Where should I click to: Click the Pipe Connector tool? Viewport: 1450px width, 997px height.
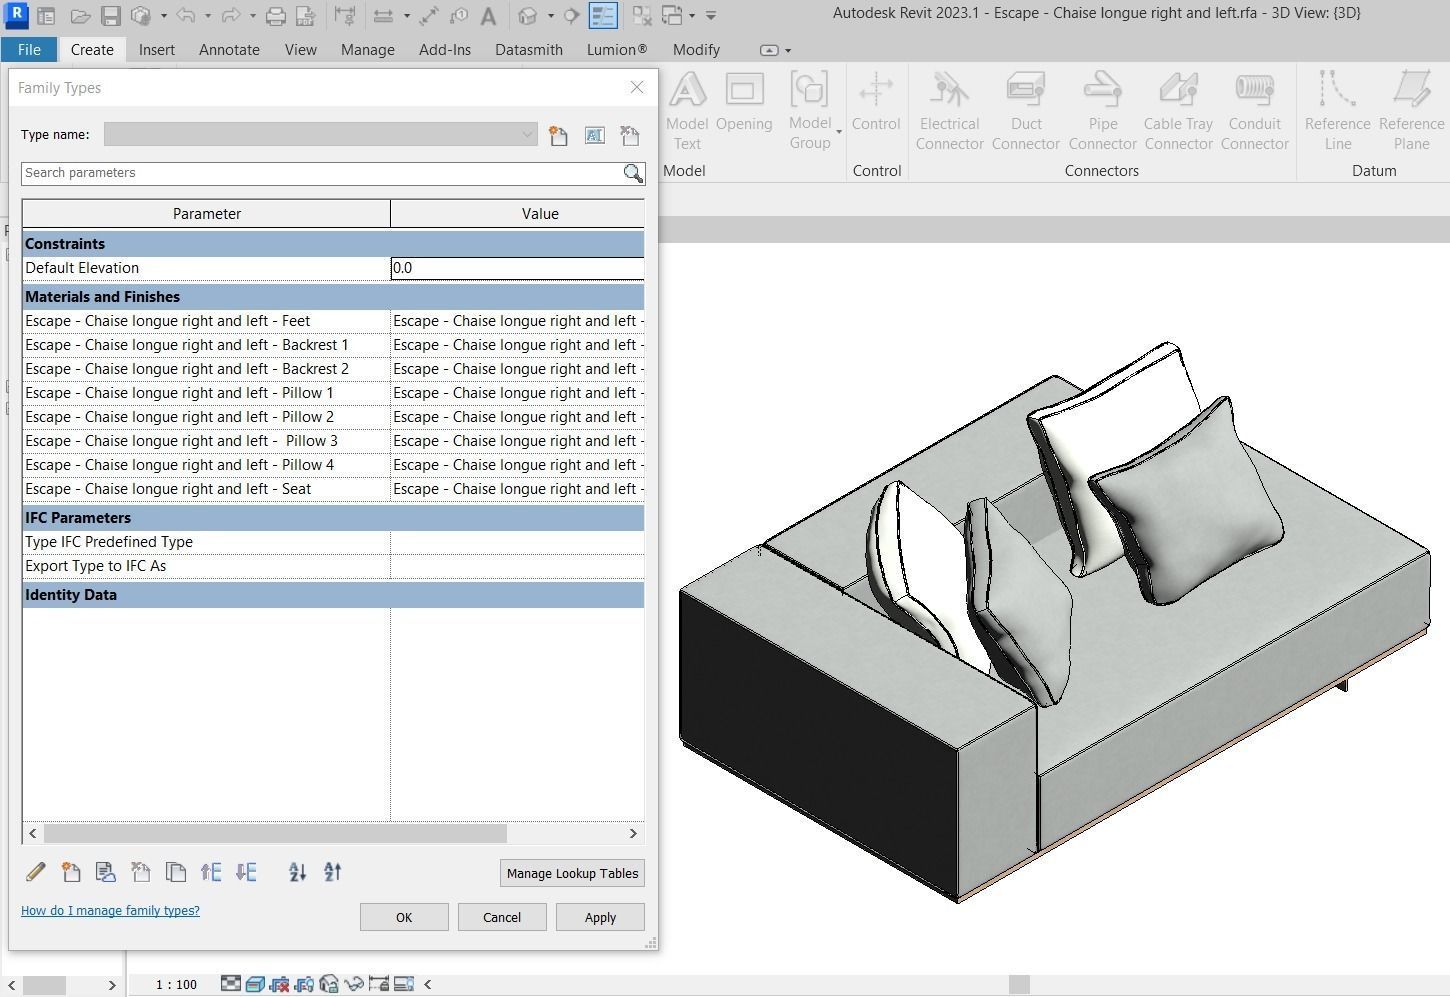click(x=1103, y=111)
